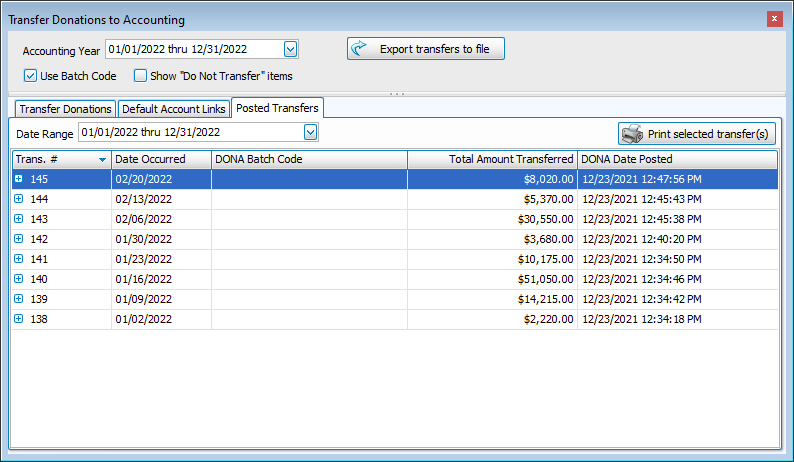
Task: Close the Transfer Donations window
Action: 774,19
